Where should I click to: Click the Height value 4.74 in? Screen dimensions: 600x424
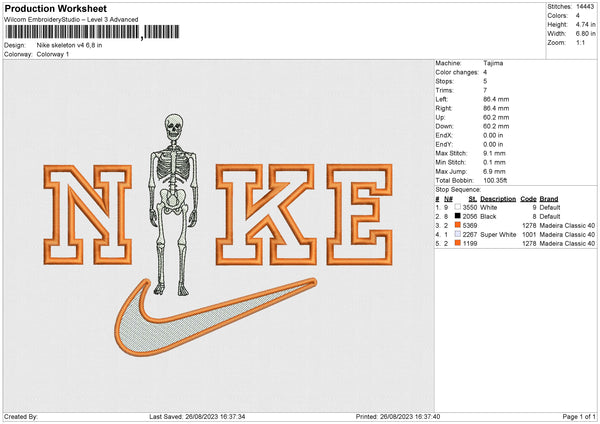(585, 24)
